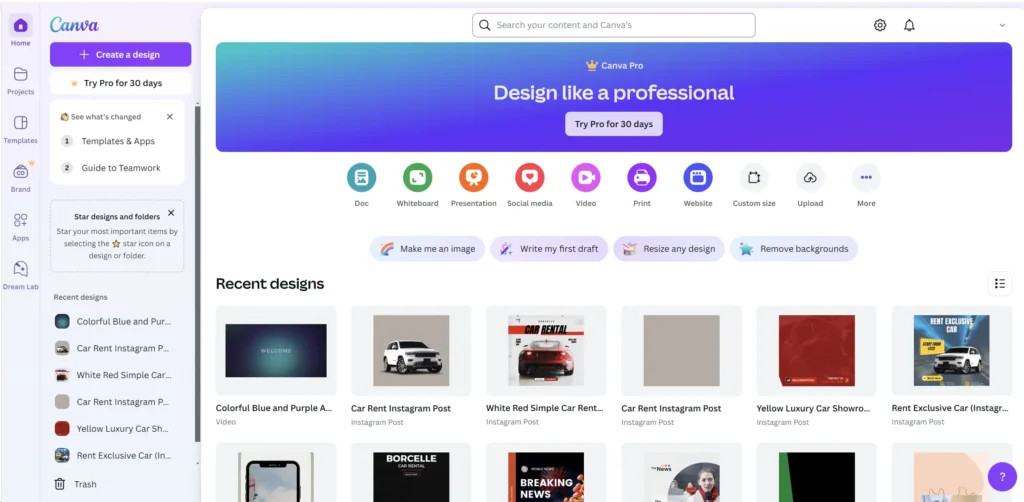Expand More design types

coord(866,178)
